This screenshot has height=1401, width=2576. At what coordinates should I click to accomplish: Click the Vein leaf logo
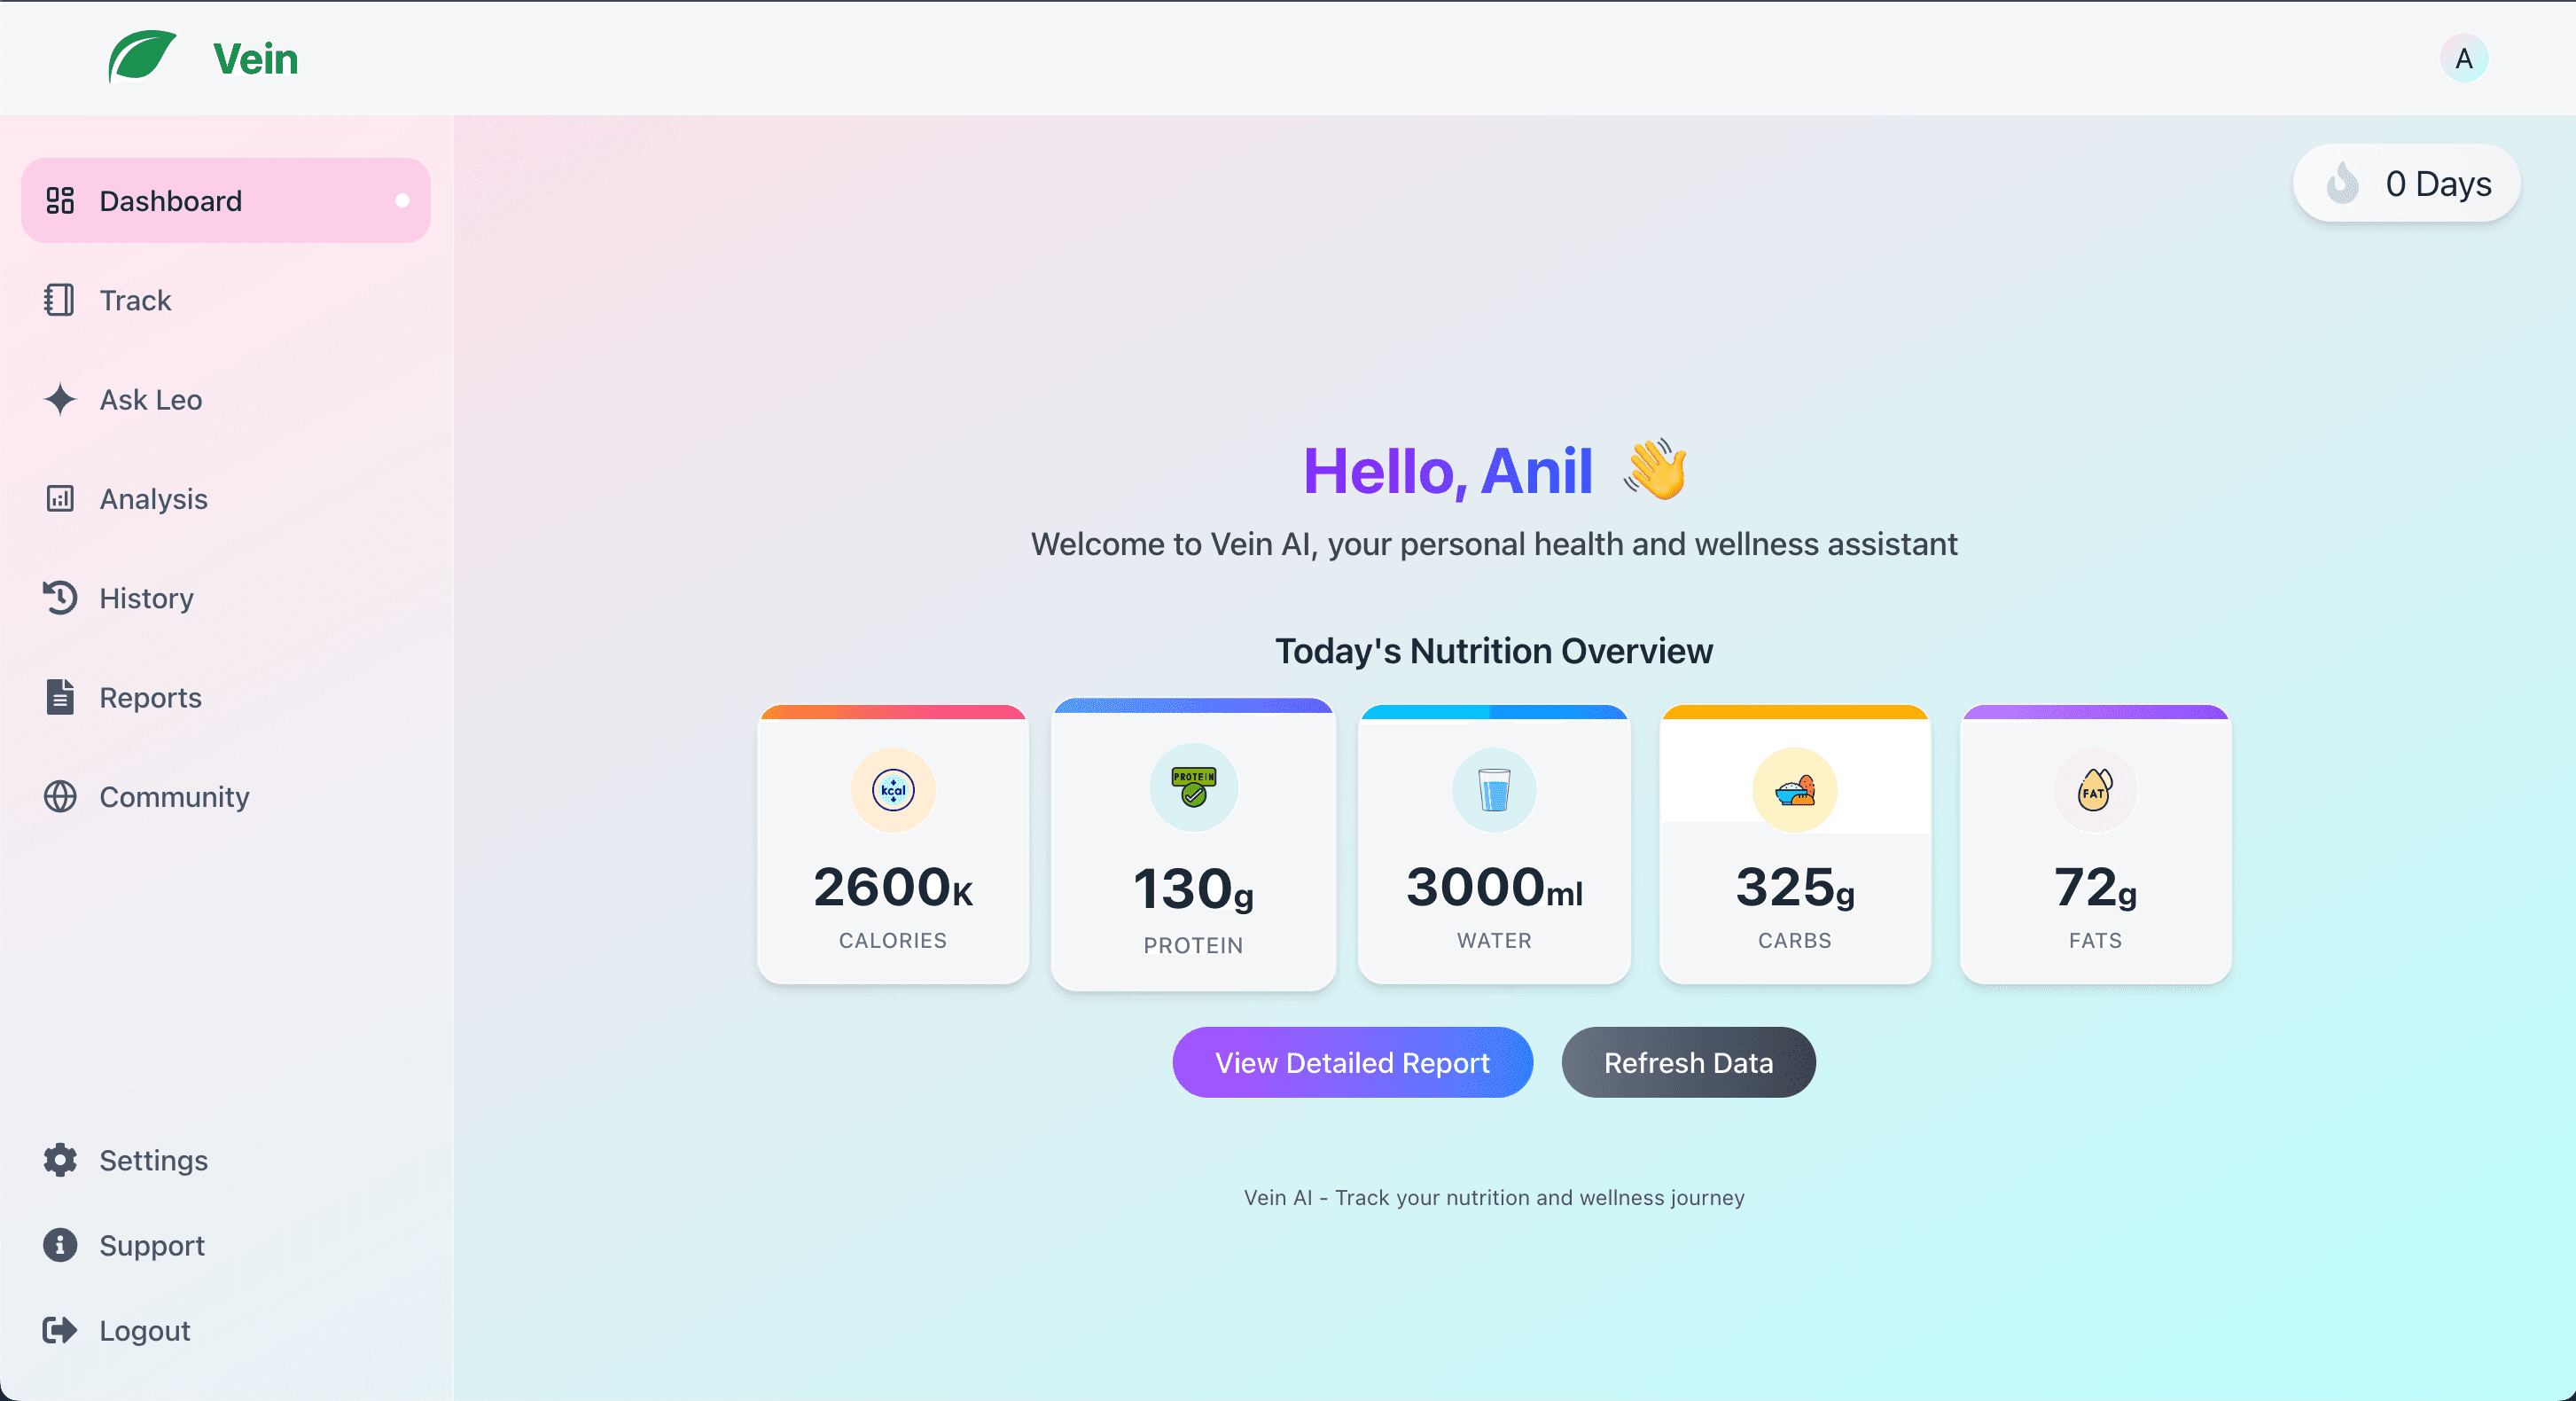click(141, 57)
